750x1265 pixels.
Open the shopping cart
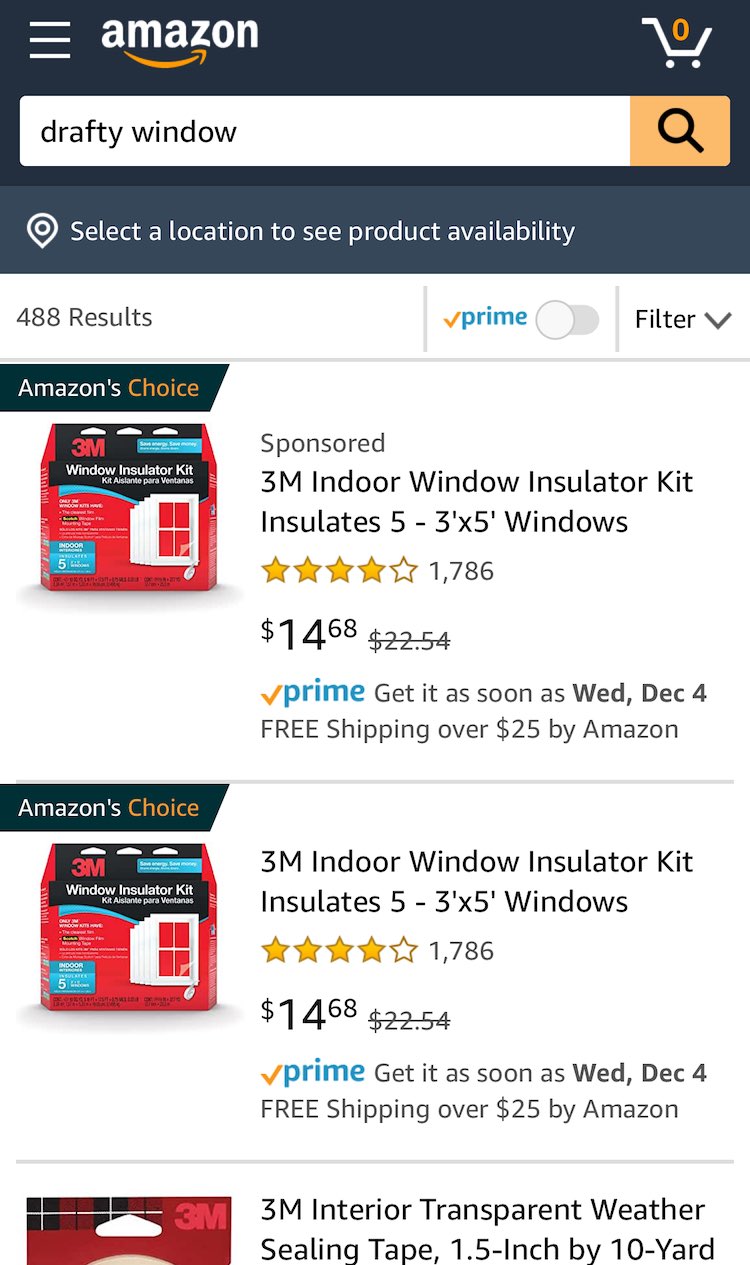677,42
